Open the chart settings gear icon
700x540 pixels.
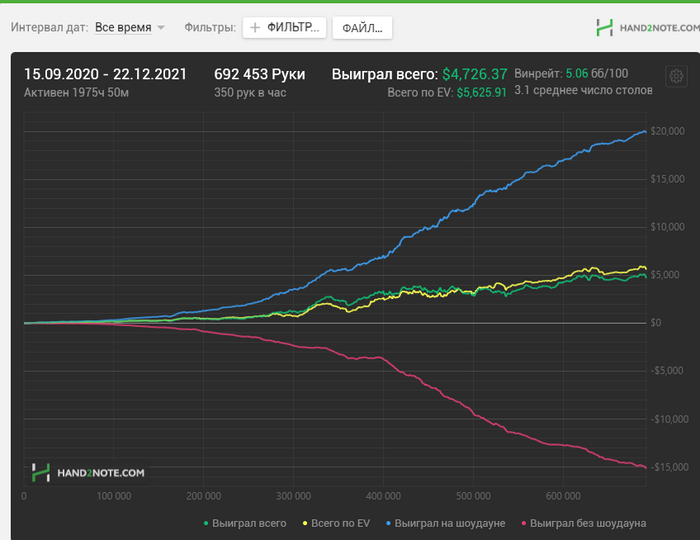pos(676,76)
